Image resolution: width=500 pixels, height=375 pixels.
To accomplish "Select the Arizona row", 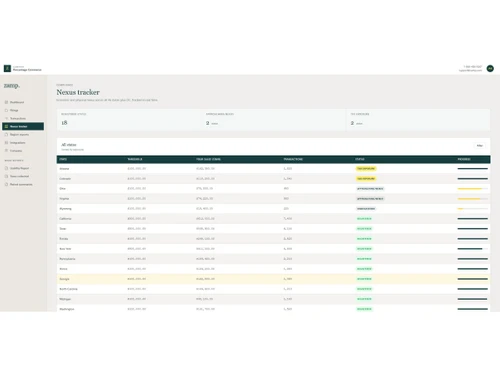I will pyautogui.click(x=273, y=169).
